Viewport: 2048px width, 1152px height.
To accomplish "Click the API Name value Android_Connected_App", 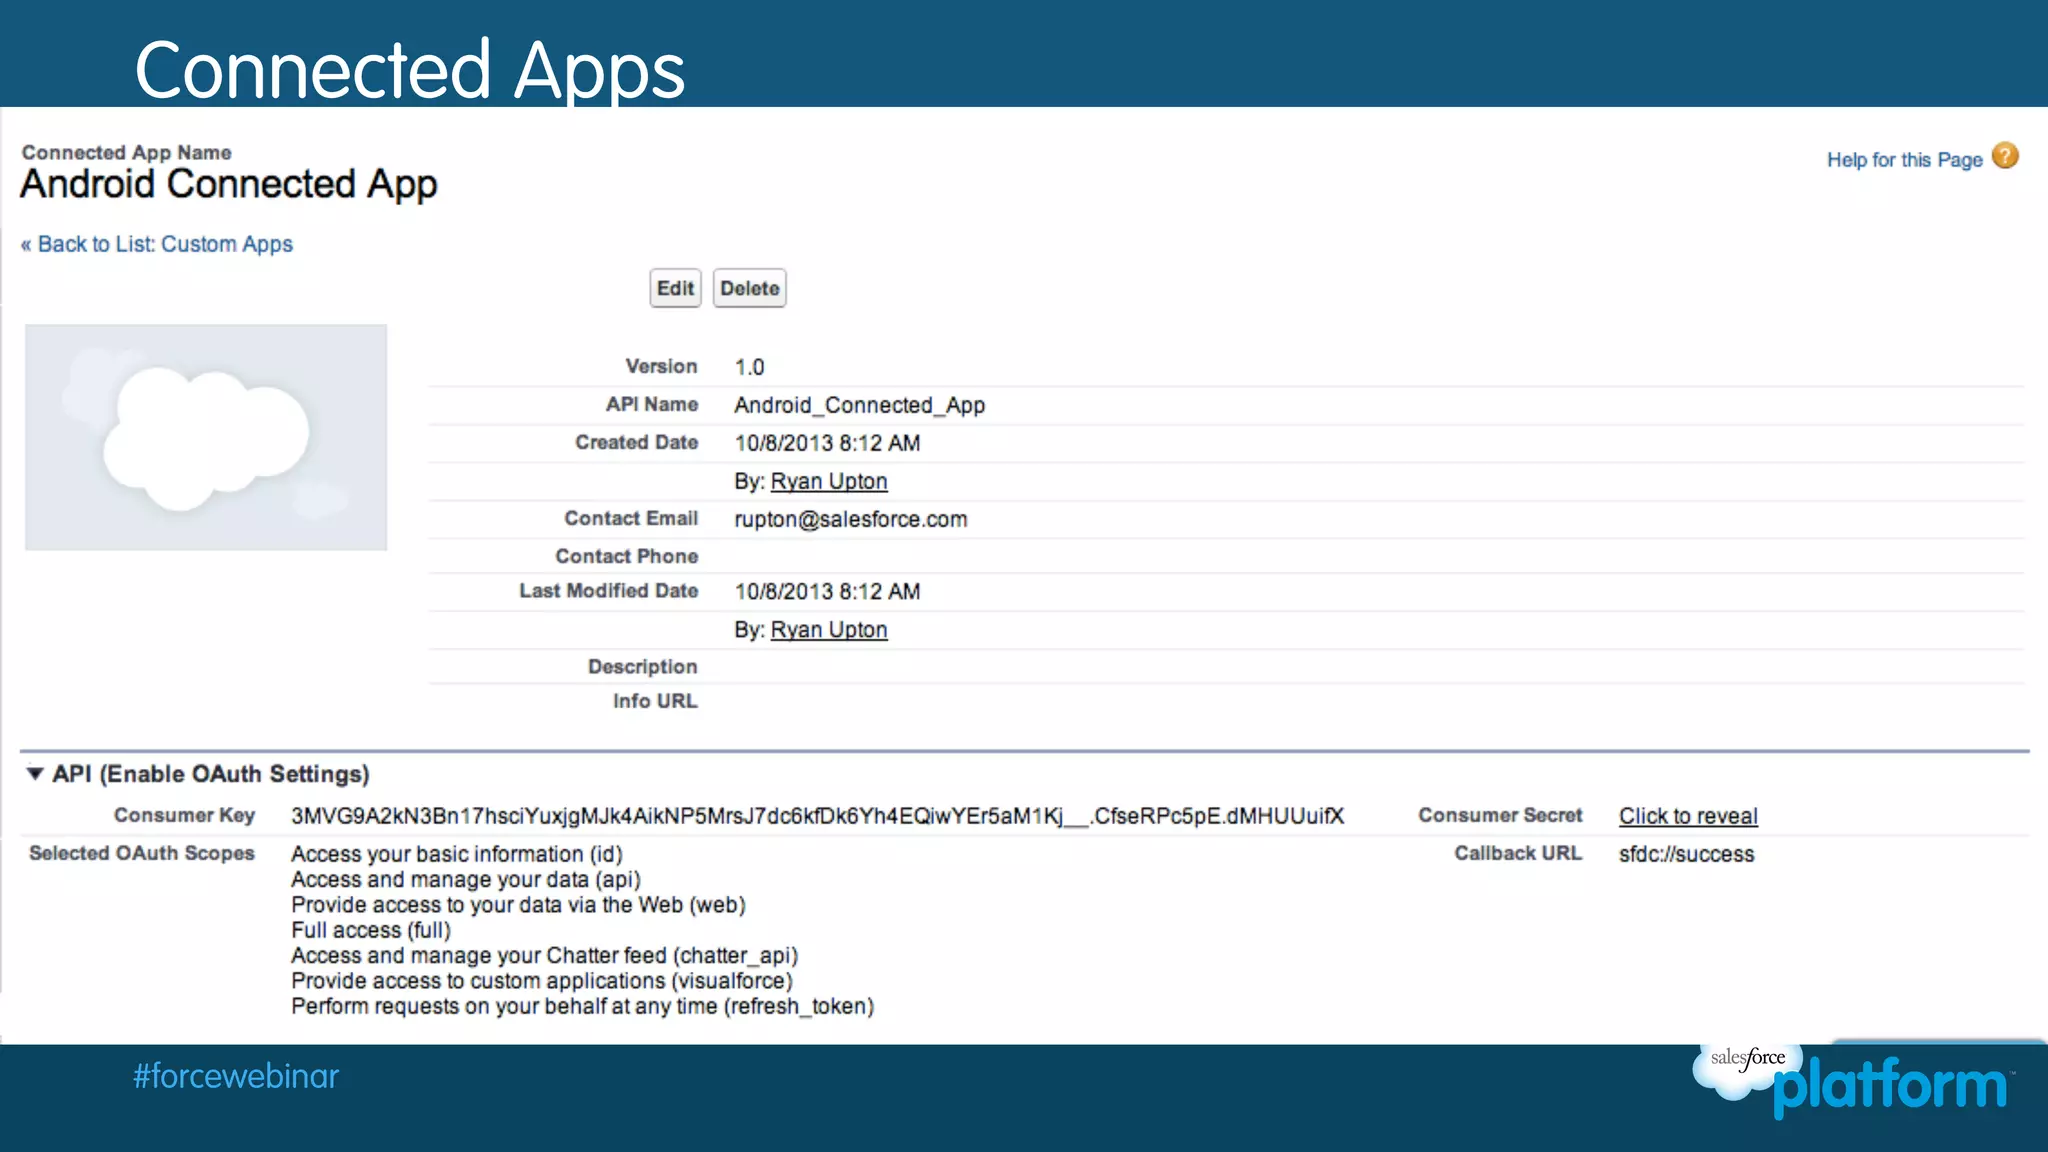I will [x=860, y=405].
